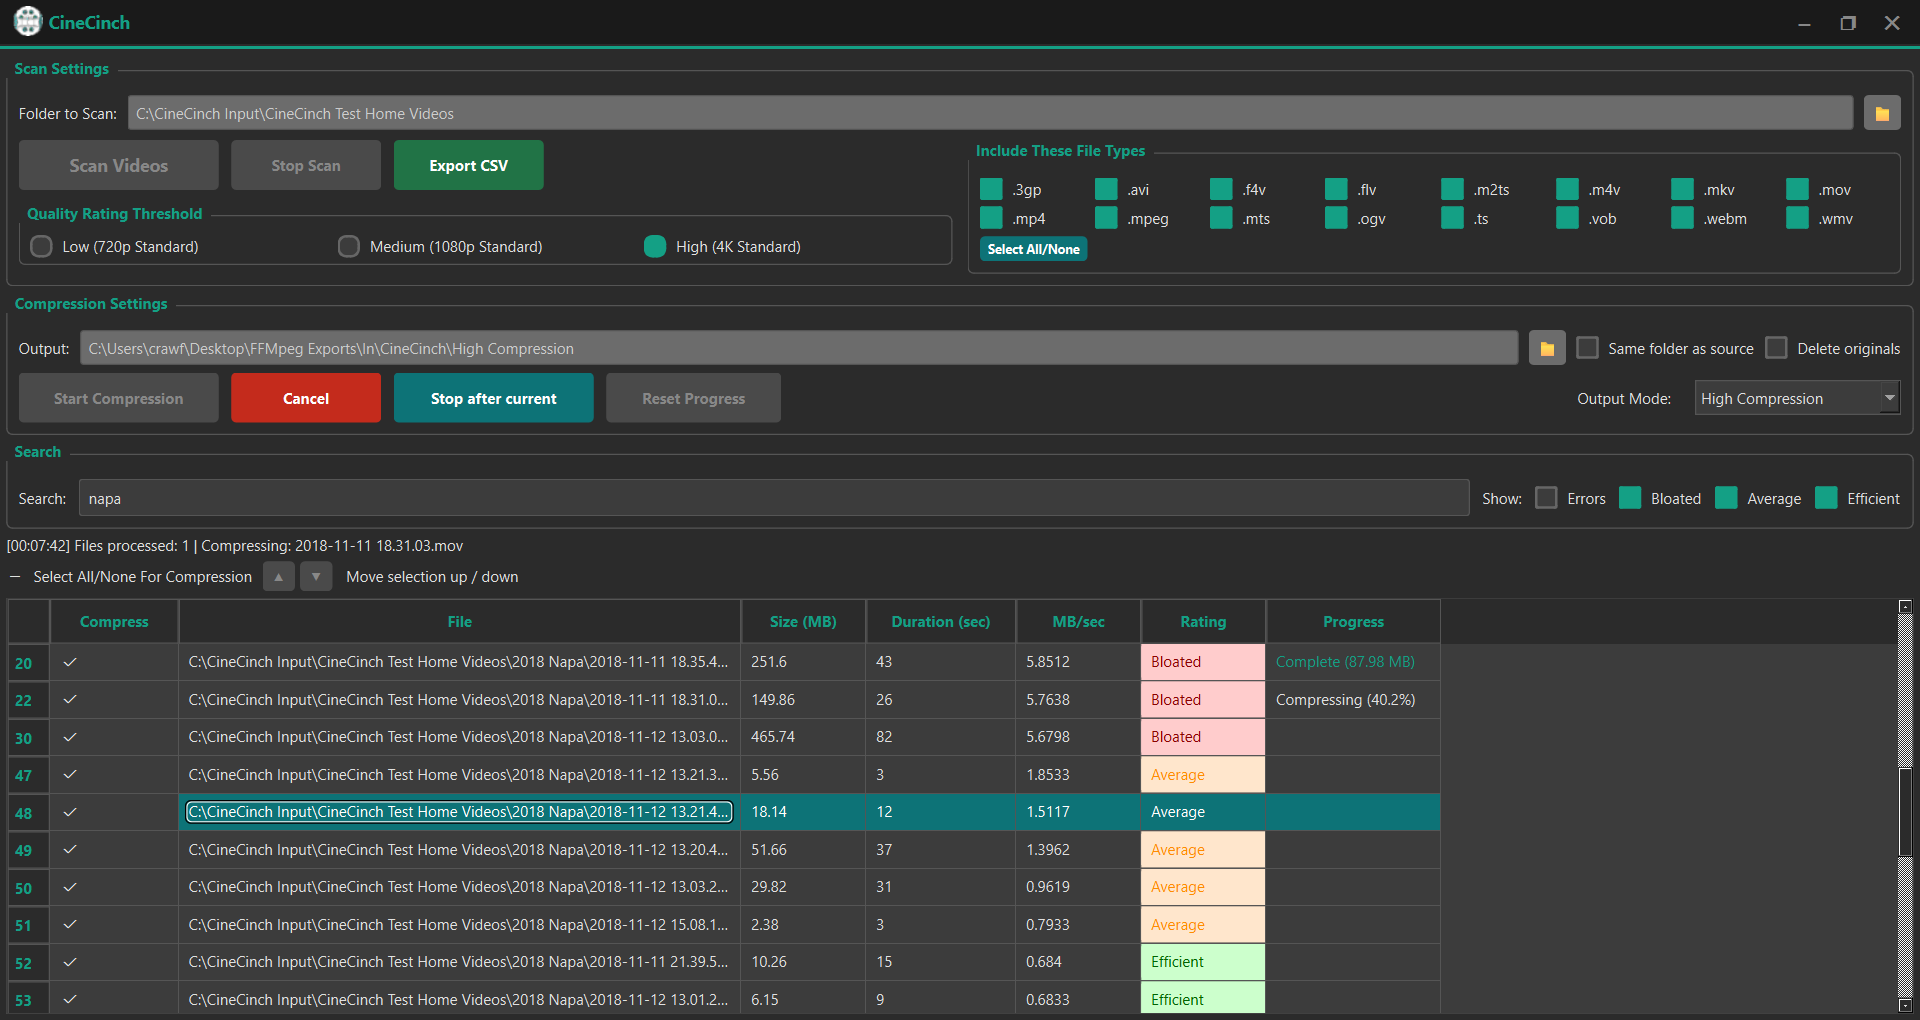Open folder browser for scan folder
1920x1020 pixels.
[1882, 113]
